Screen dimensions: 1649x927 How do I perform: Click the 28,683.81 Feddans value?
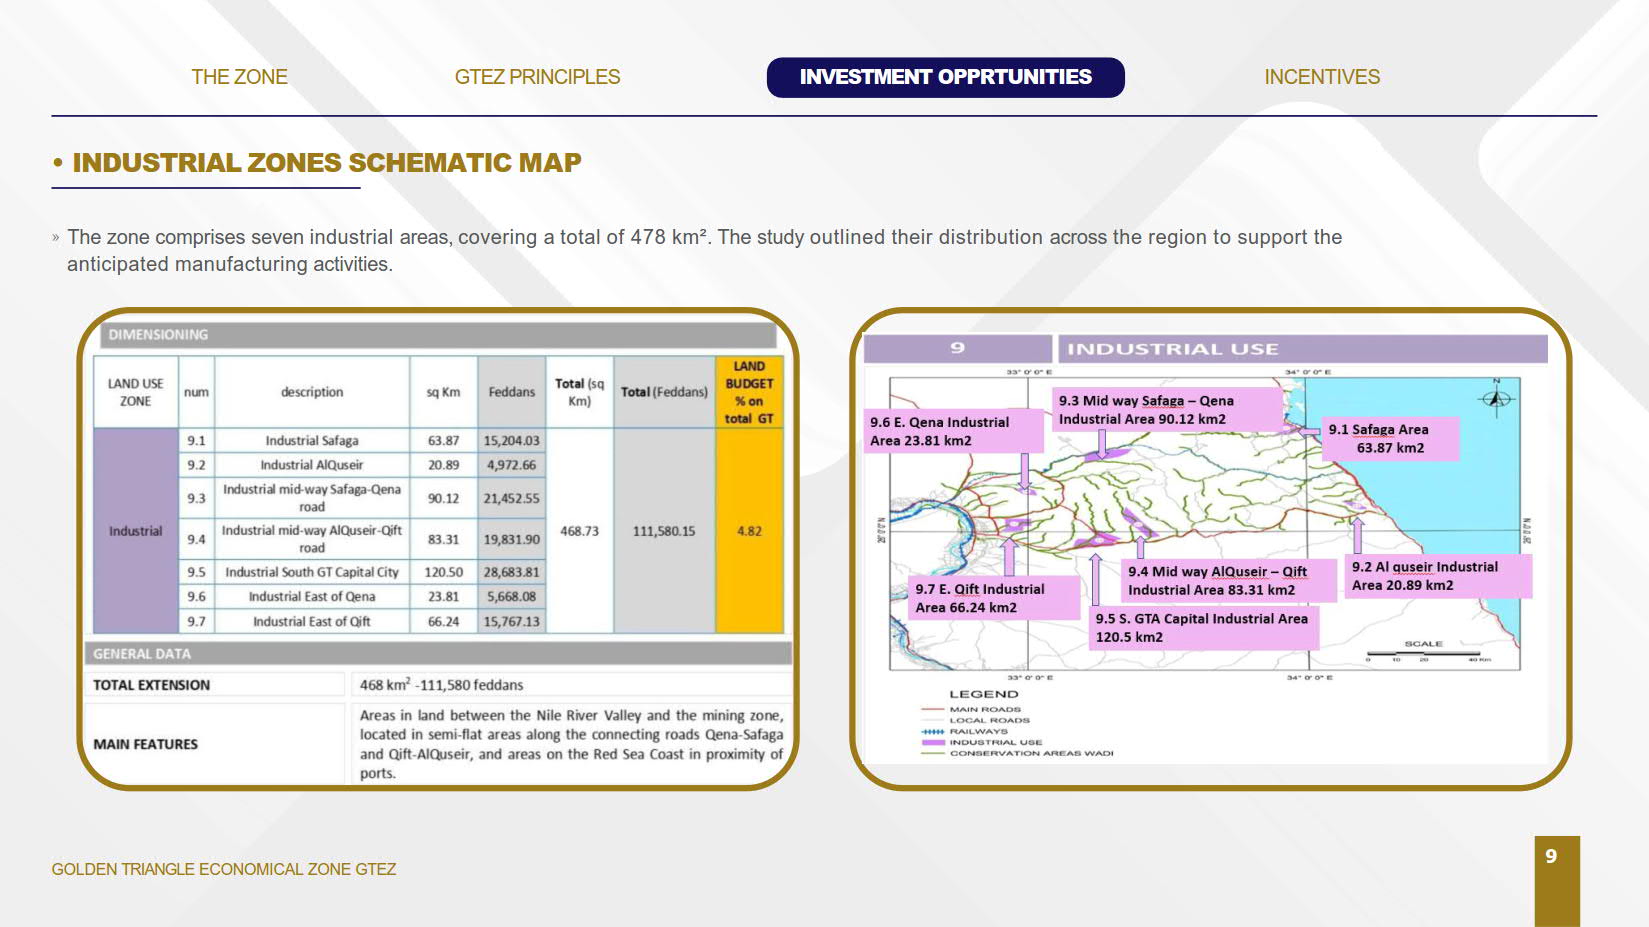(x=511, y=572)
